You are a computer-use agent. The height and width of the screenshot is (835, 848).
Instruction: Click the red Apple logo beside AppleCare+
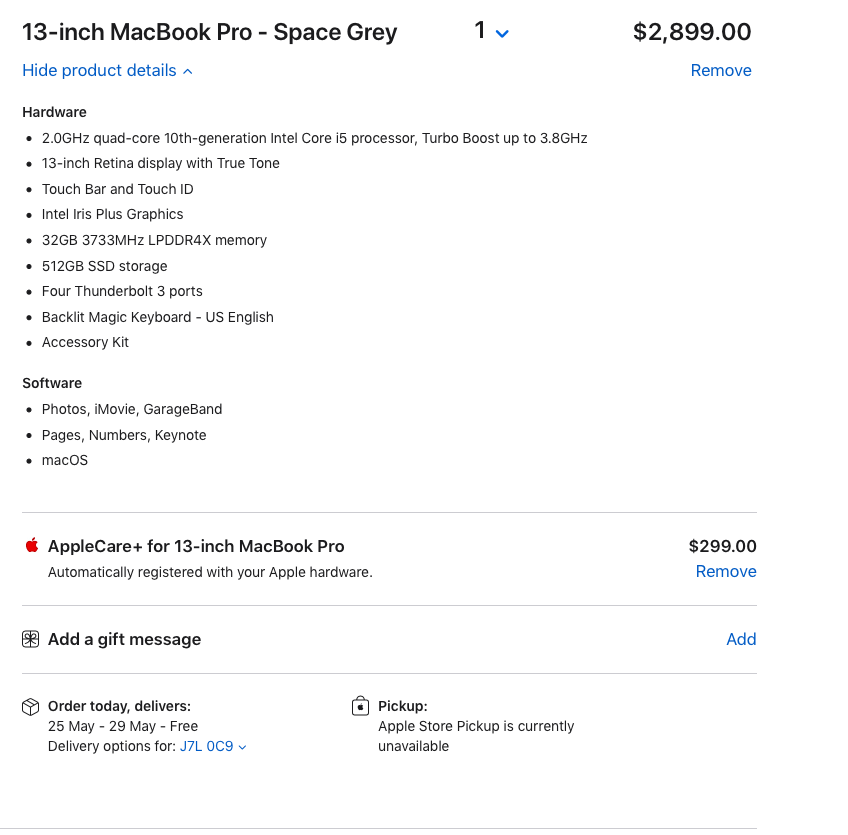click(x=32, y=545)
